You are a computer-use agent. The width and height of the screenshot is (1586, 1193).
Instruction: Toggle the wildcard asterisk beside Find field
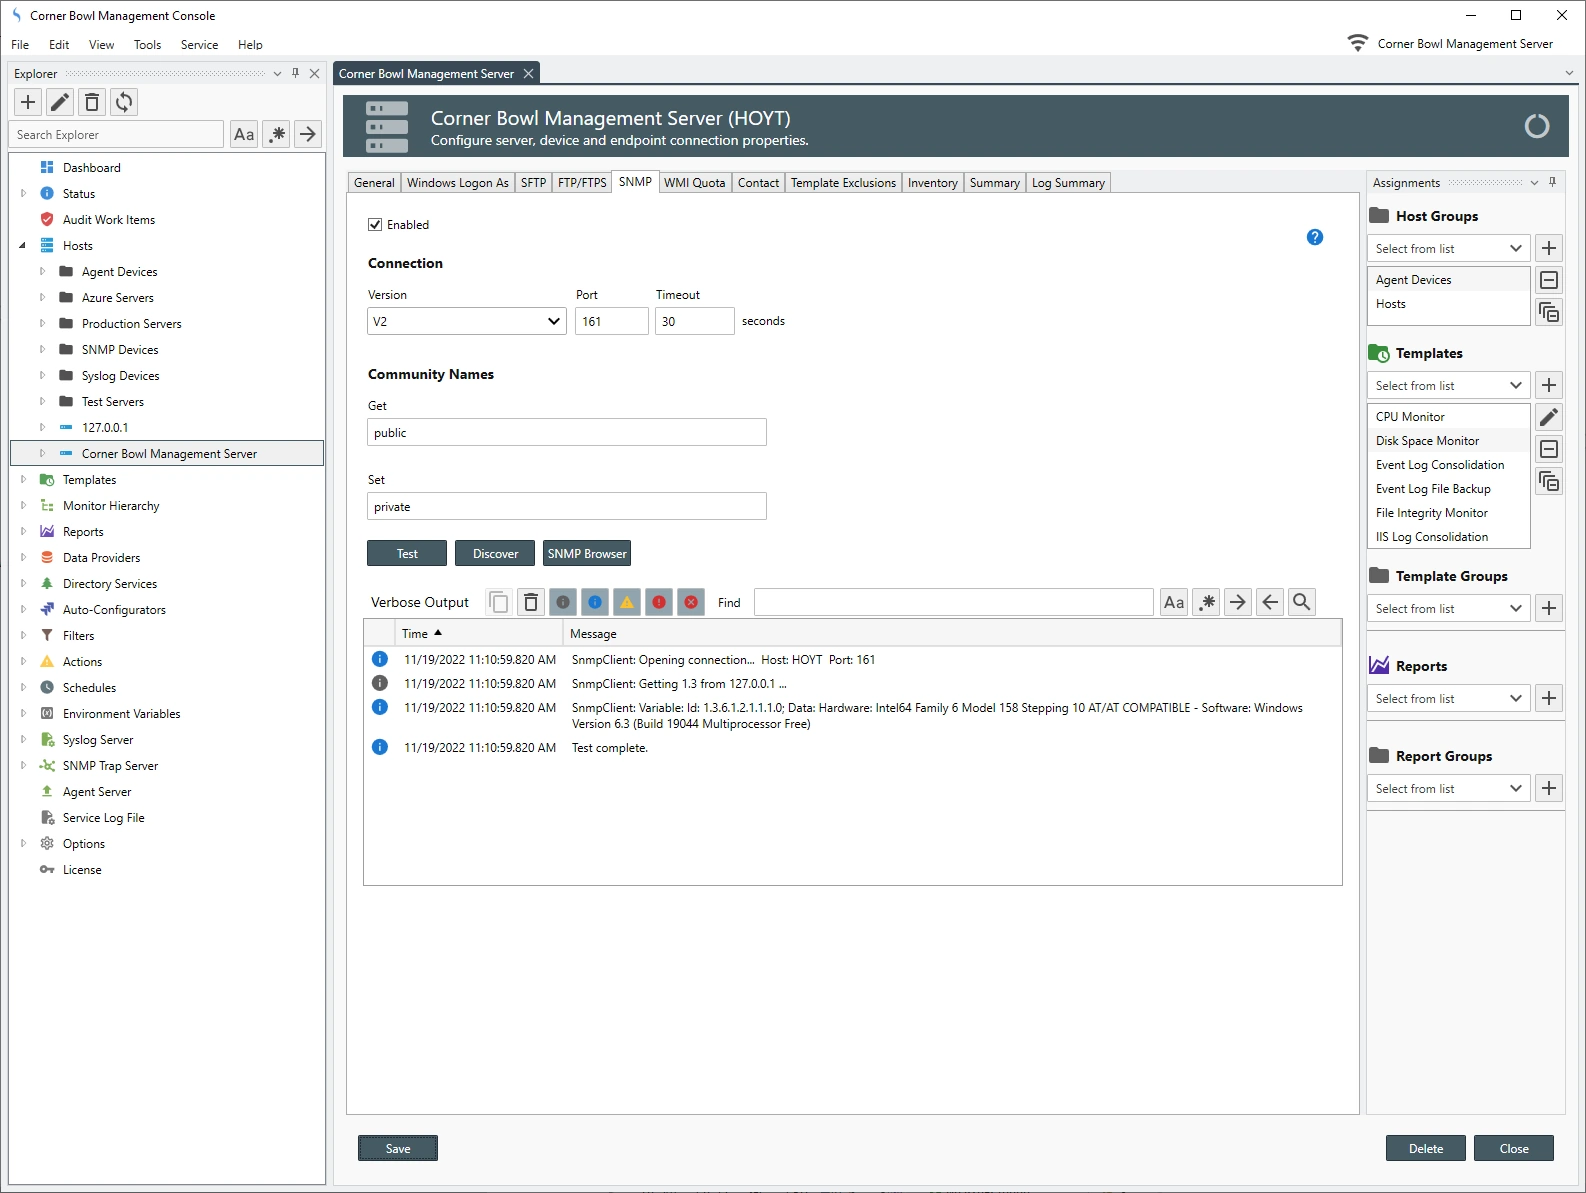click(1207, 602)
